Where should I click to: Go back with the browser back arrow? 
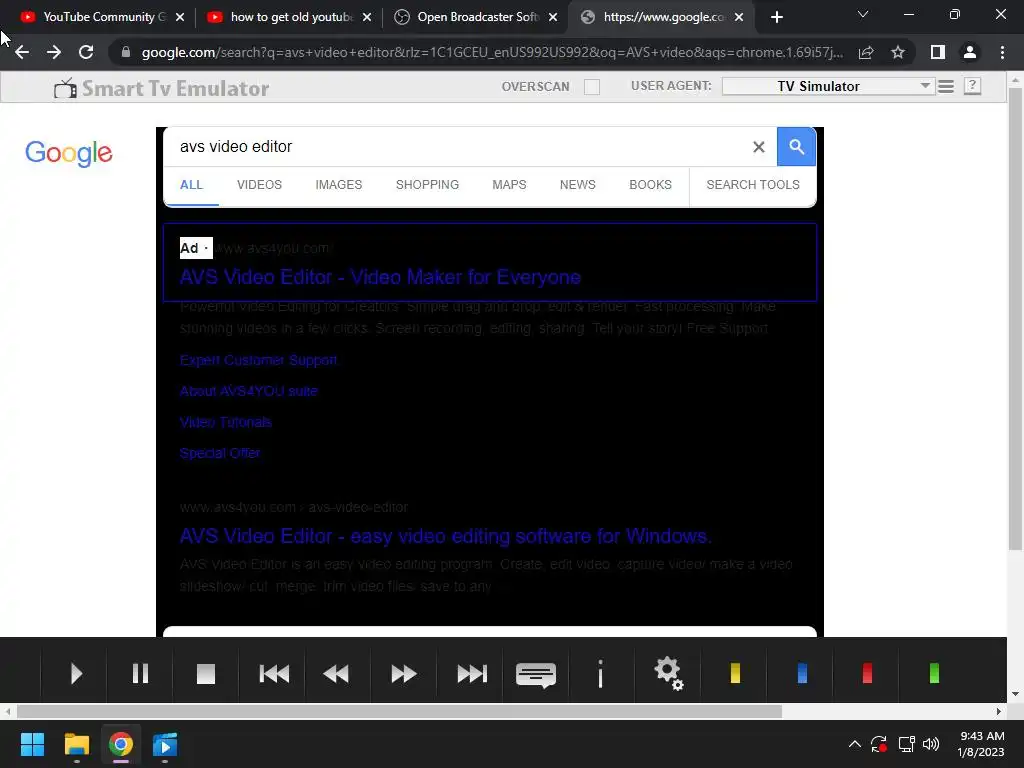tap(22, 52)
